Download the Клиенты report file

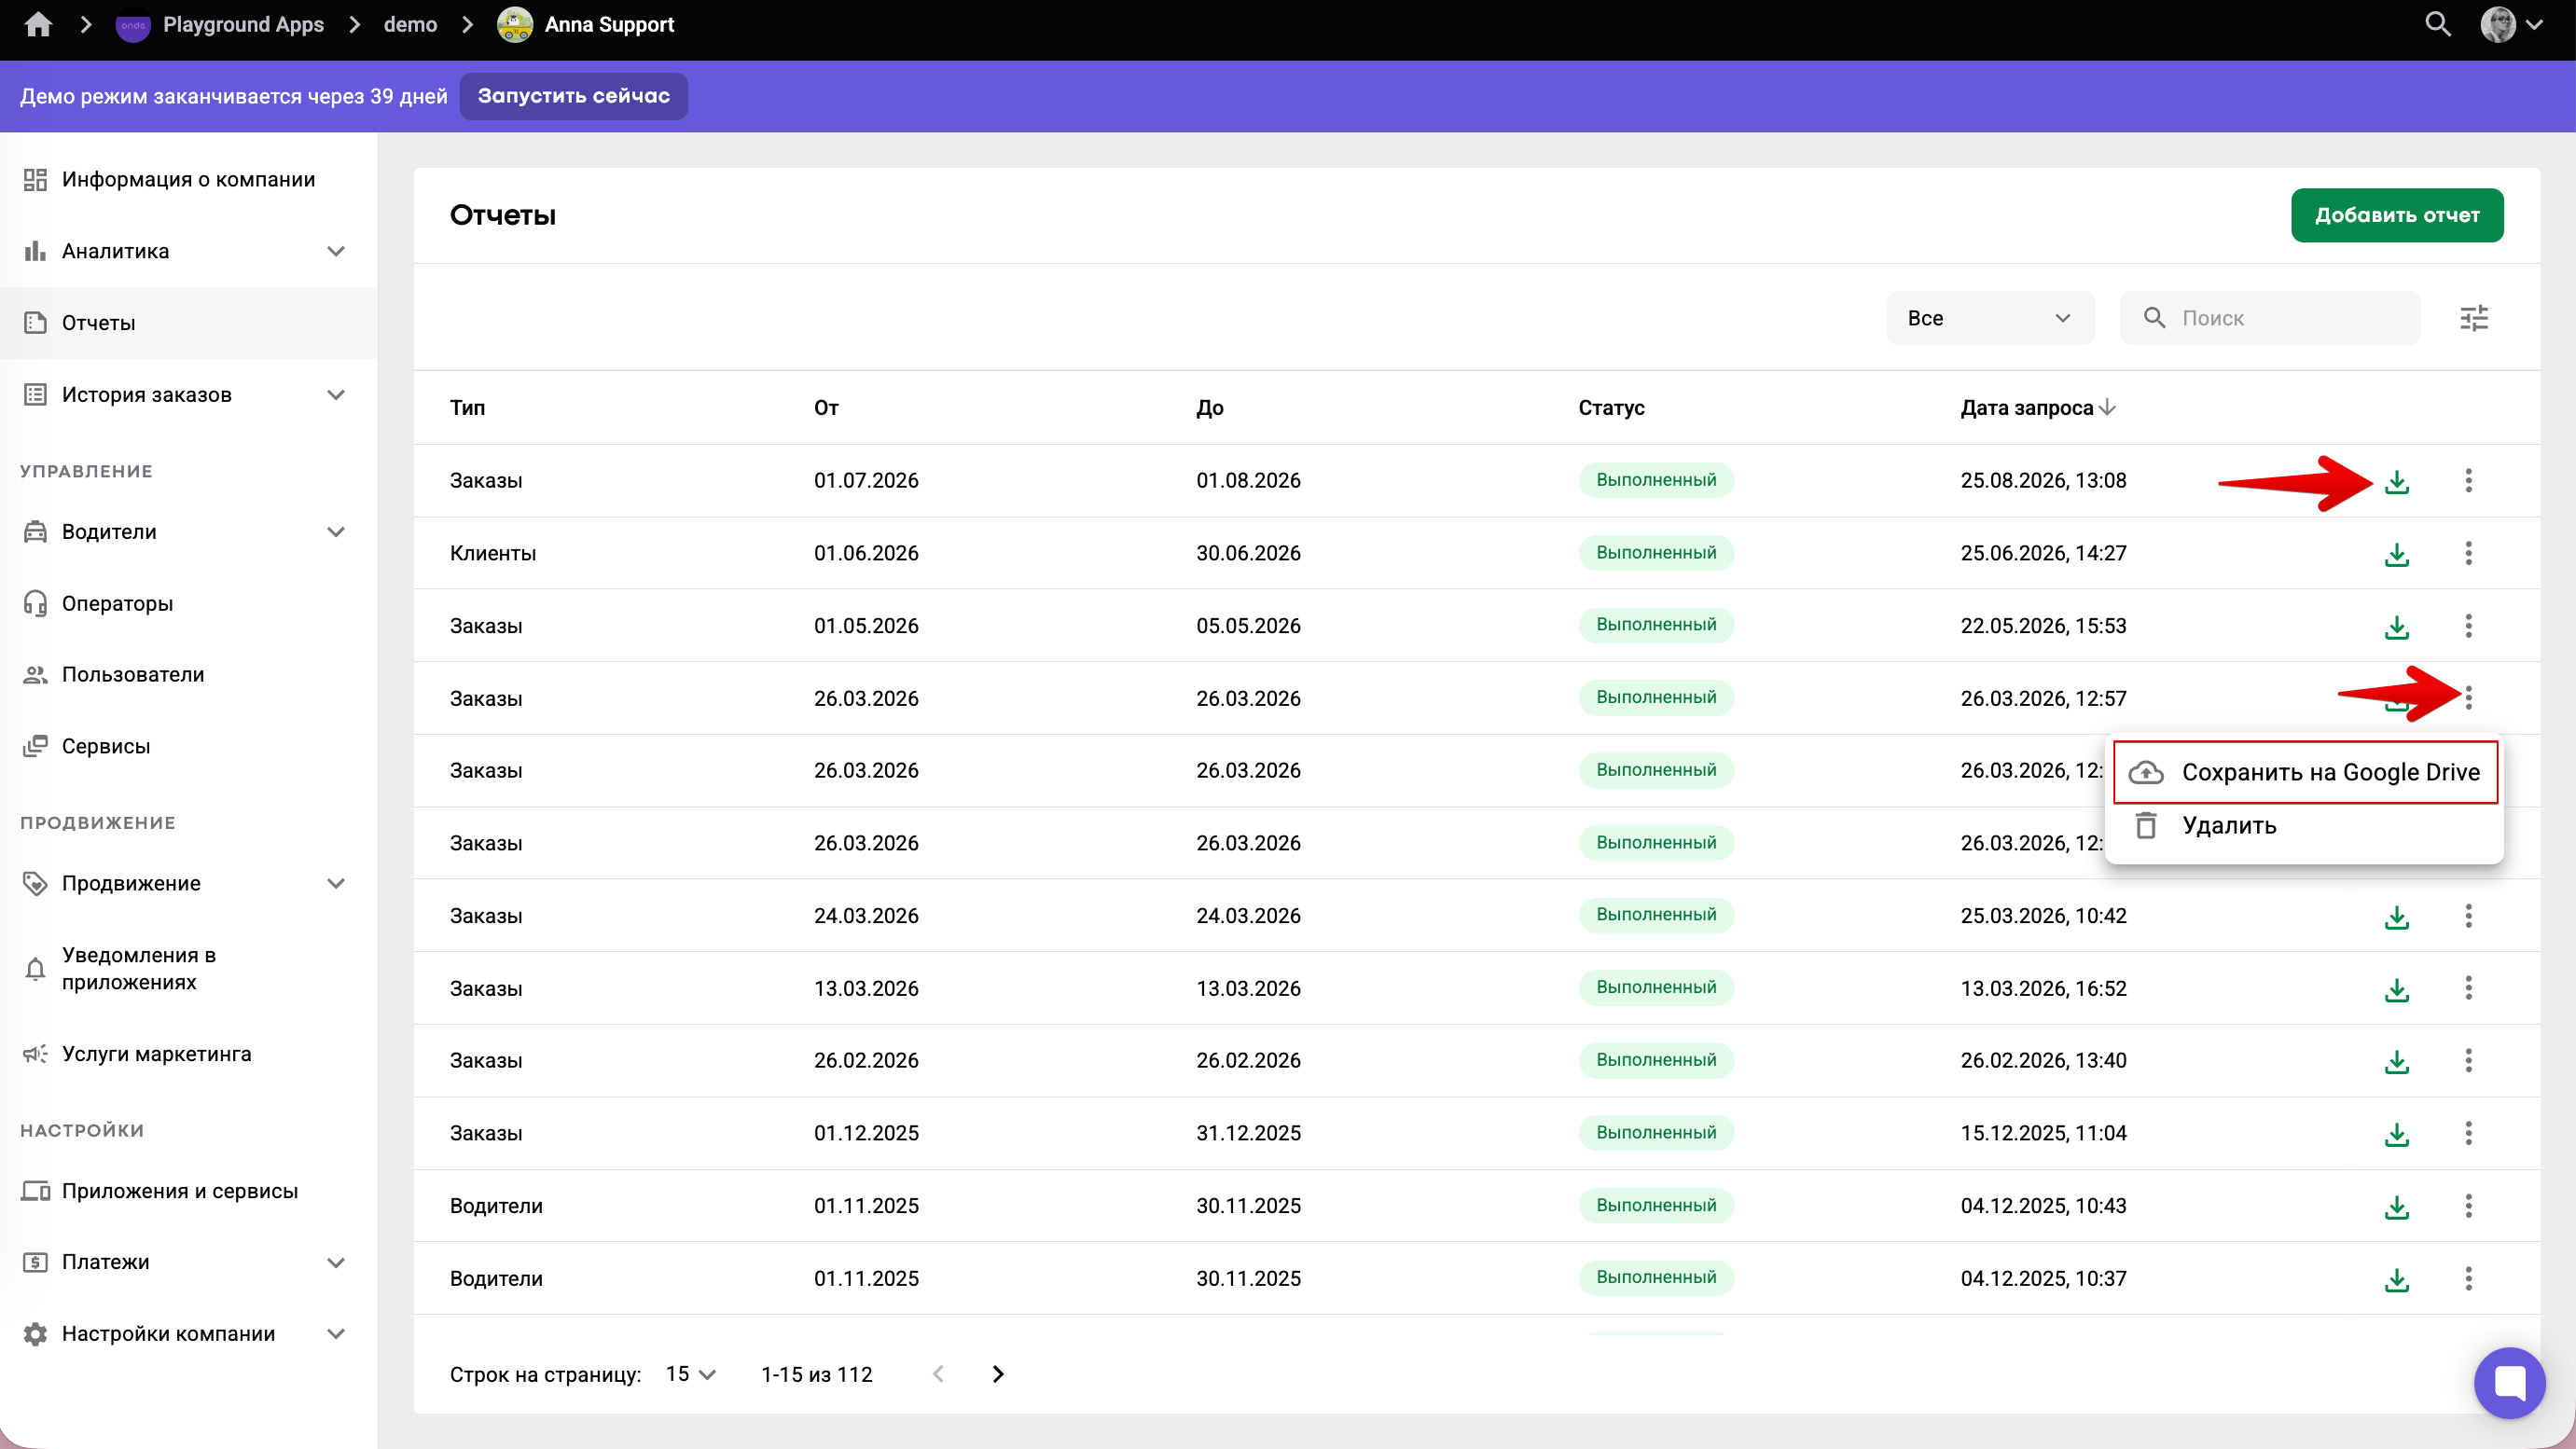(x=2396, y=554)
